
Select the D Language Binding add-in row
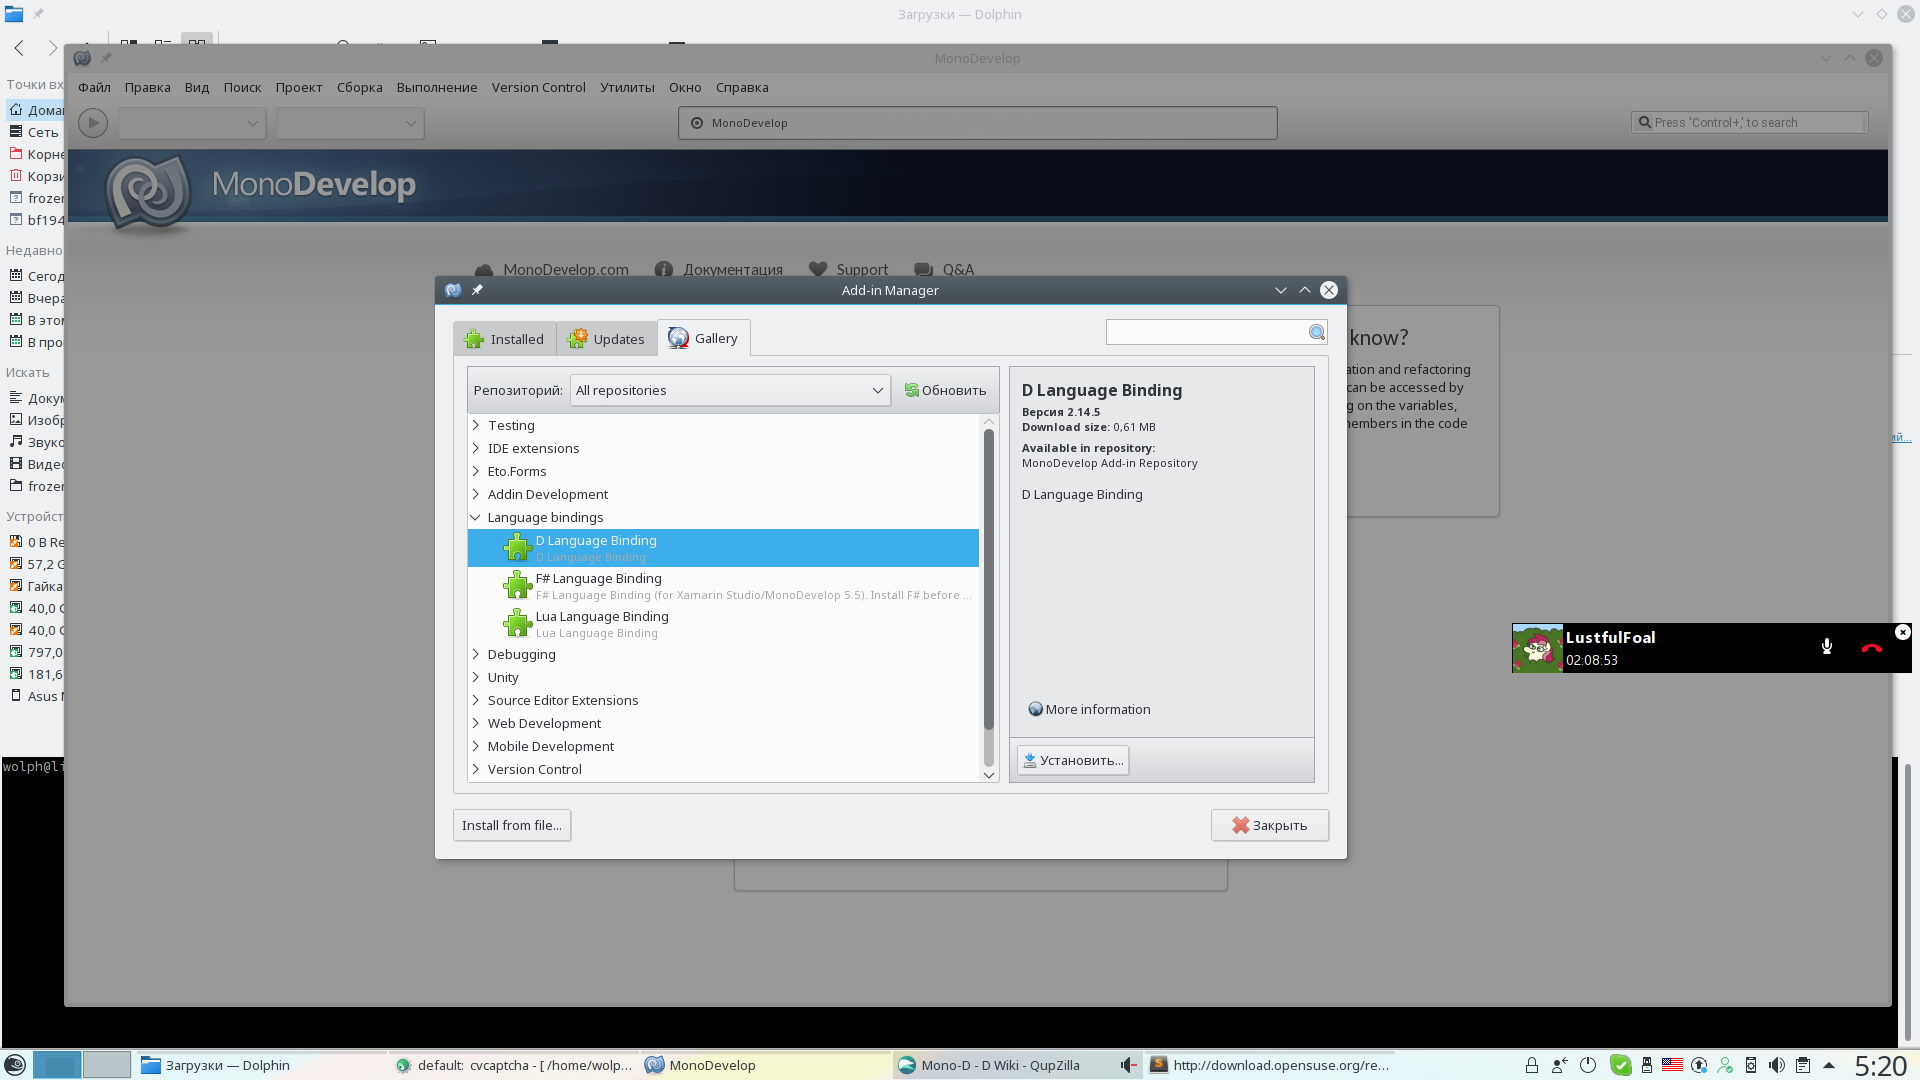(x=723, y=548)
